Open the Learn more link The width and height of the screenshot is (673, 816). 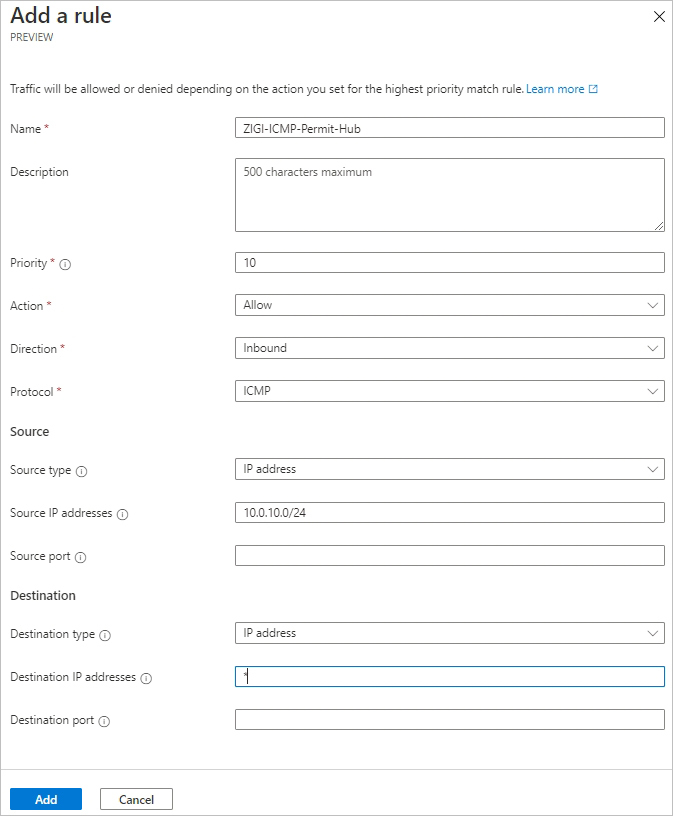(555, 89)
